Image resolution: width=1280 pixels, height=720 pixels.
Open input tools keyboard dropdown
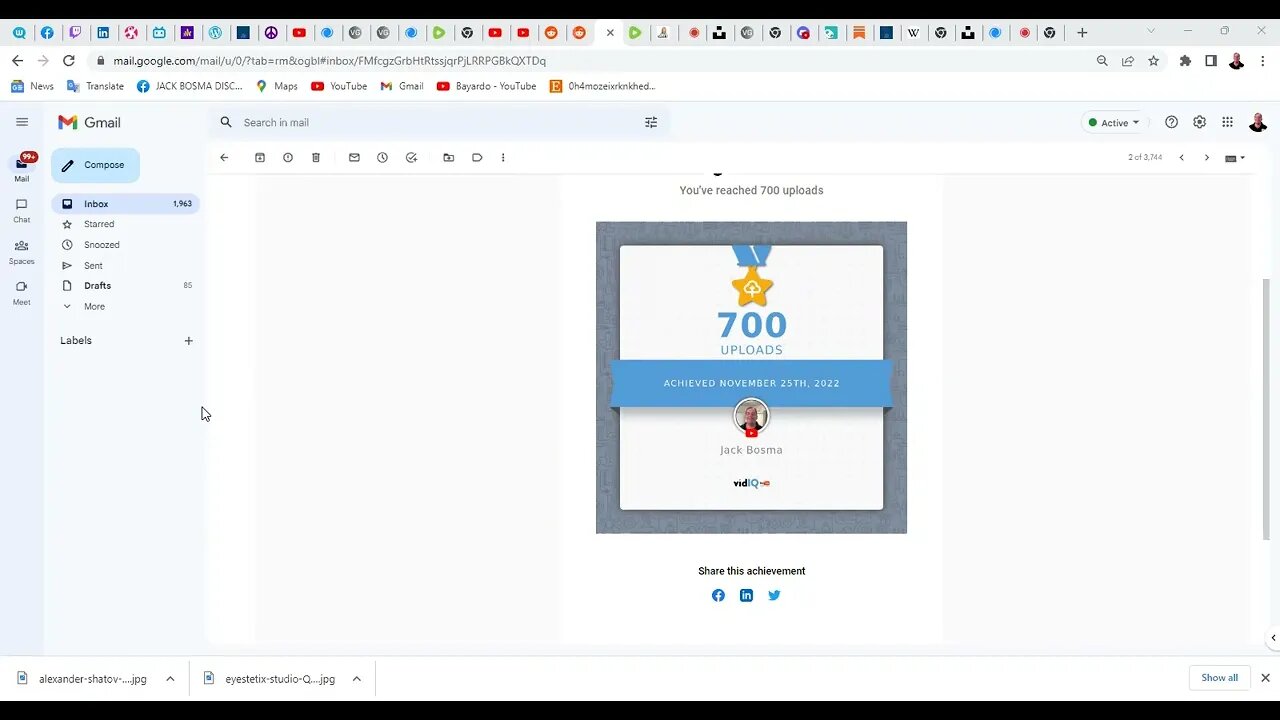(x=1235, y=158)
